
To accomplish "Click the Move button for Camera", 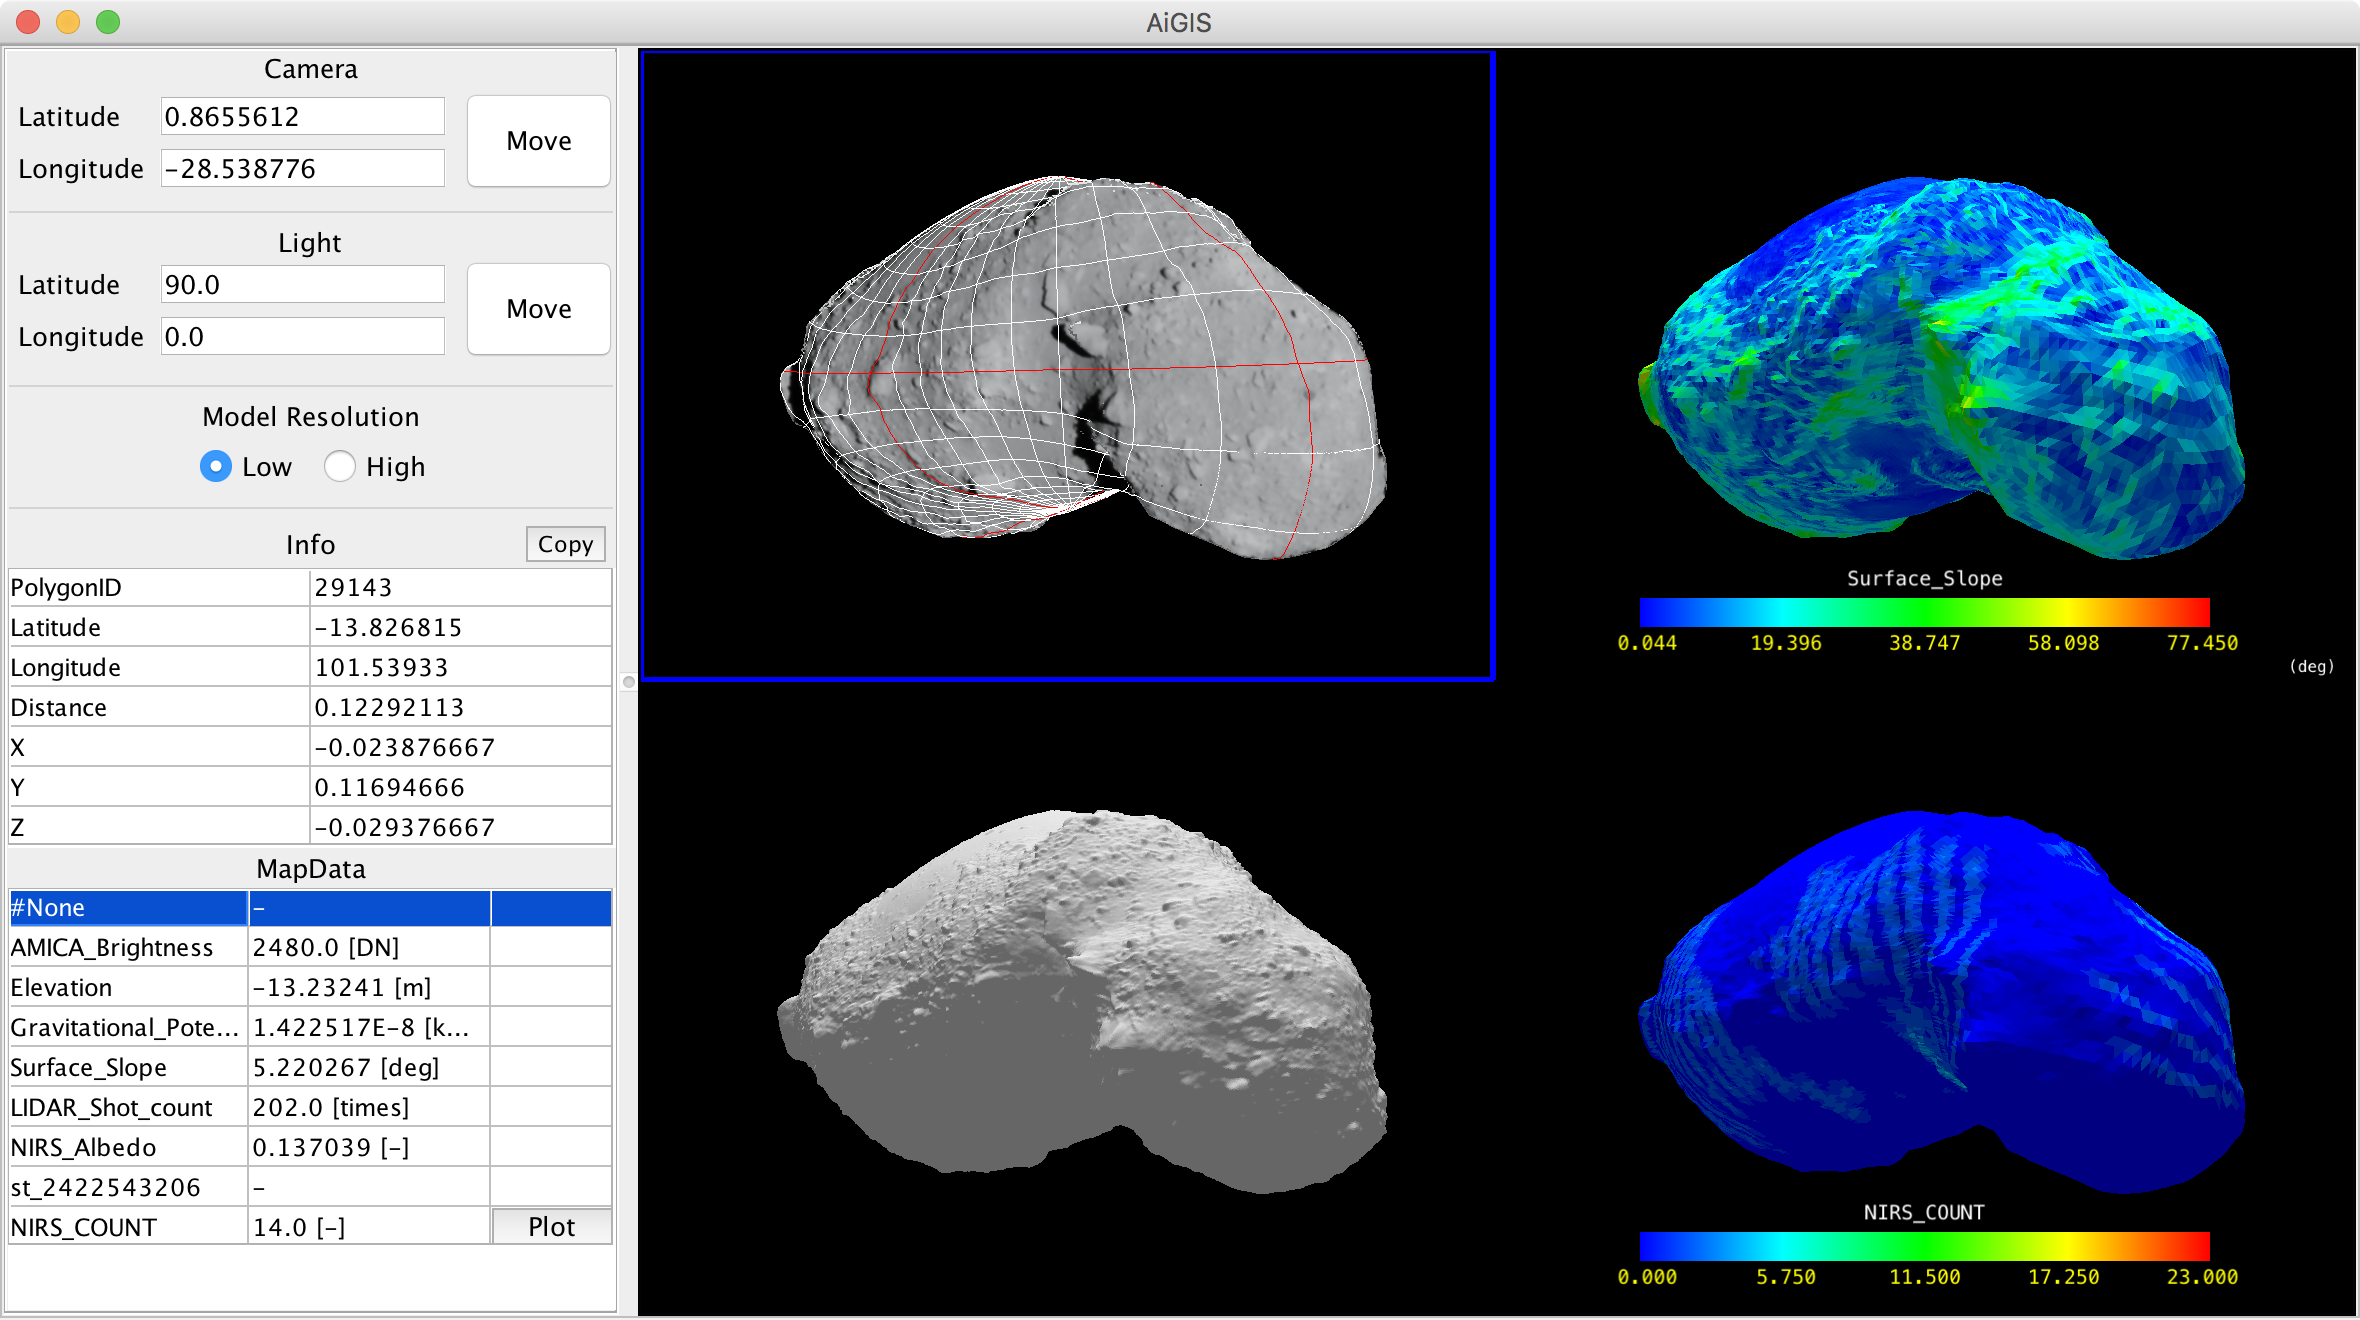I will (537, 141).
